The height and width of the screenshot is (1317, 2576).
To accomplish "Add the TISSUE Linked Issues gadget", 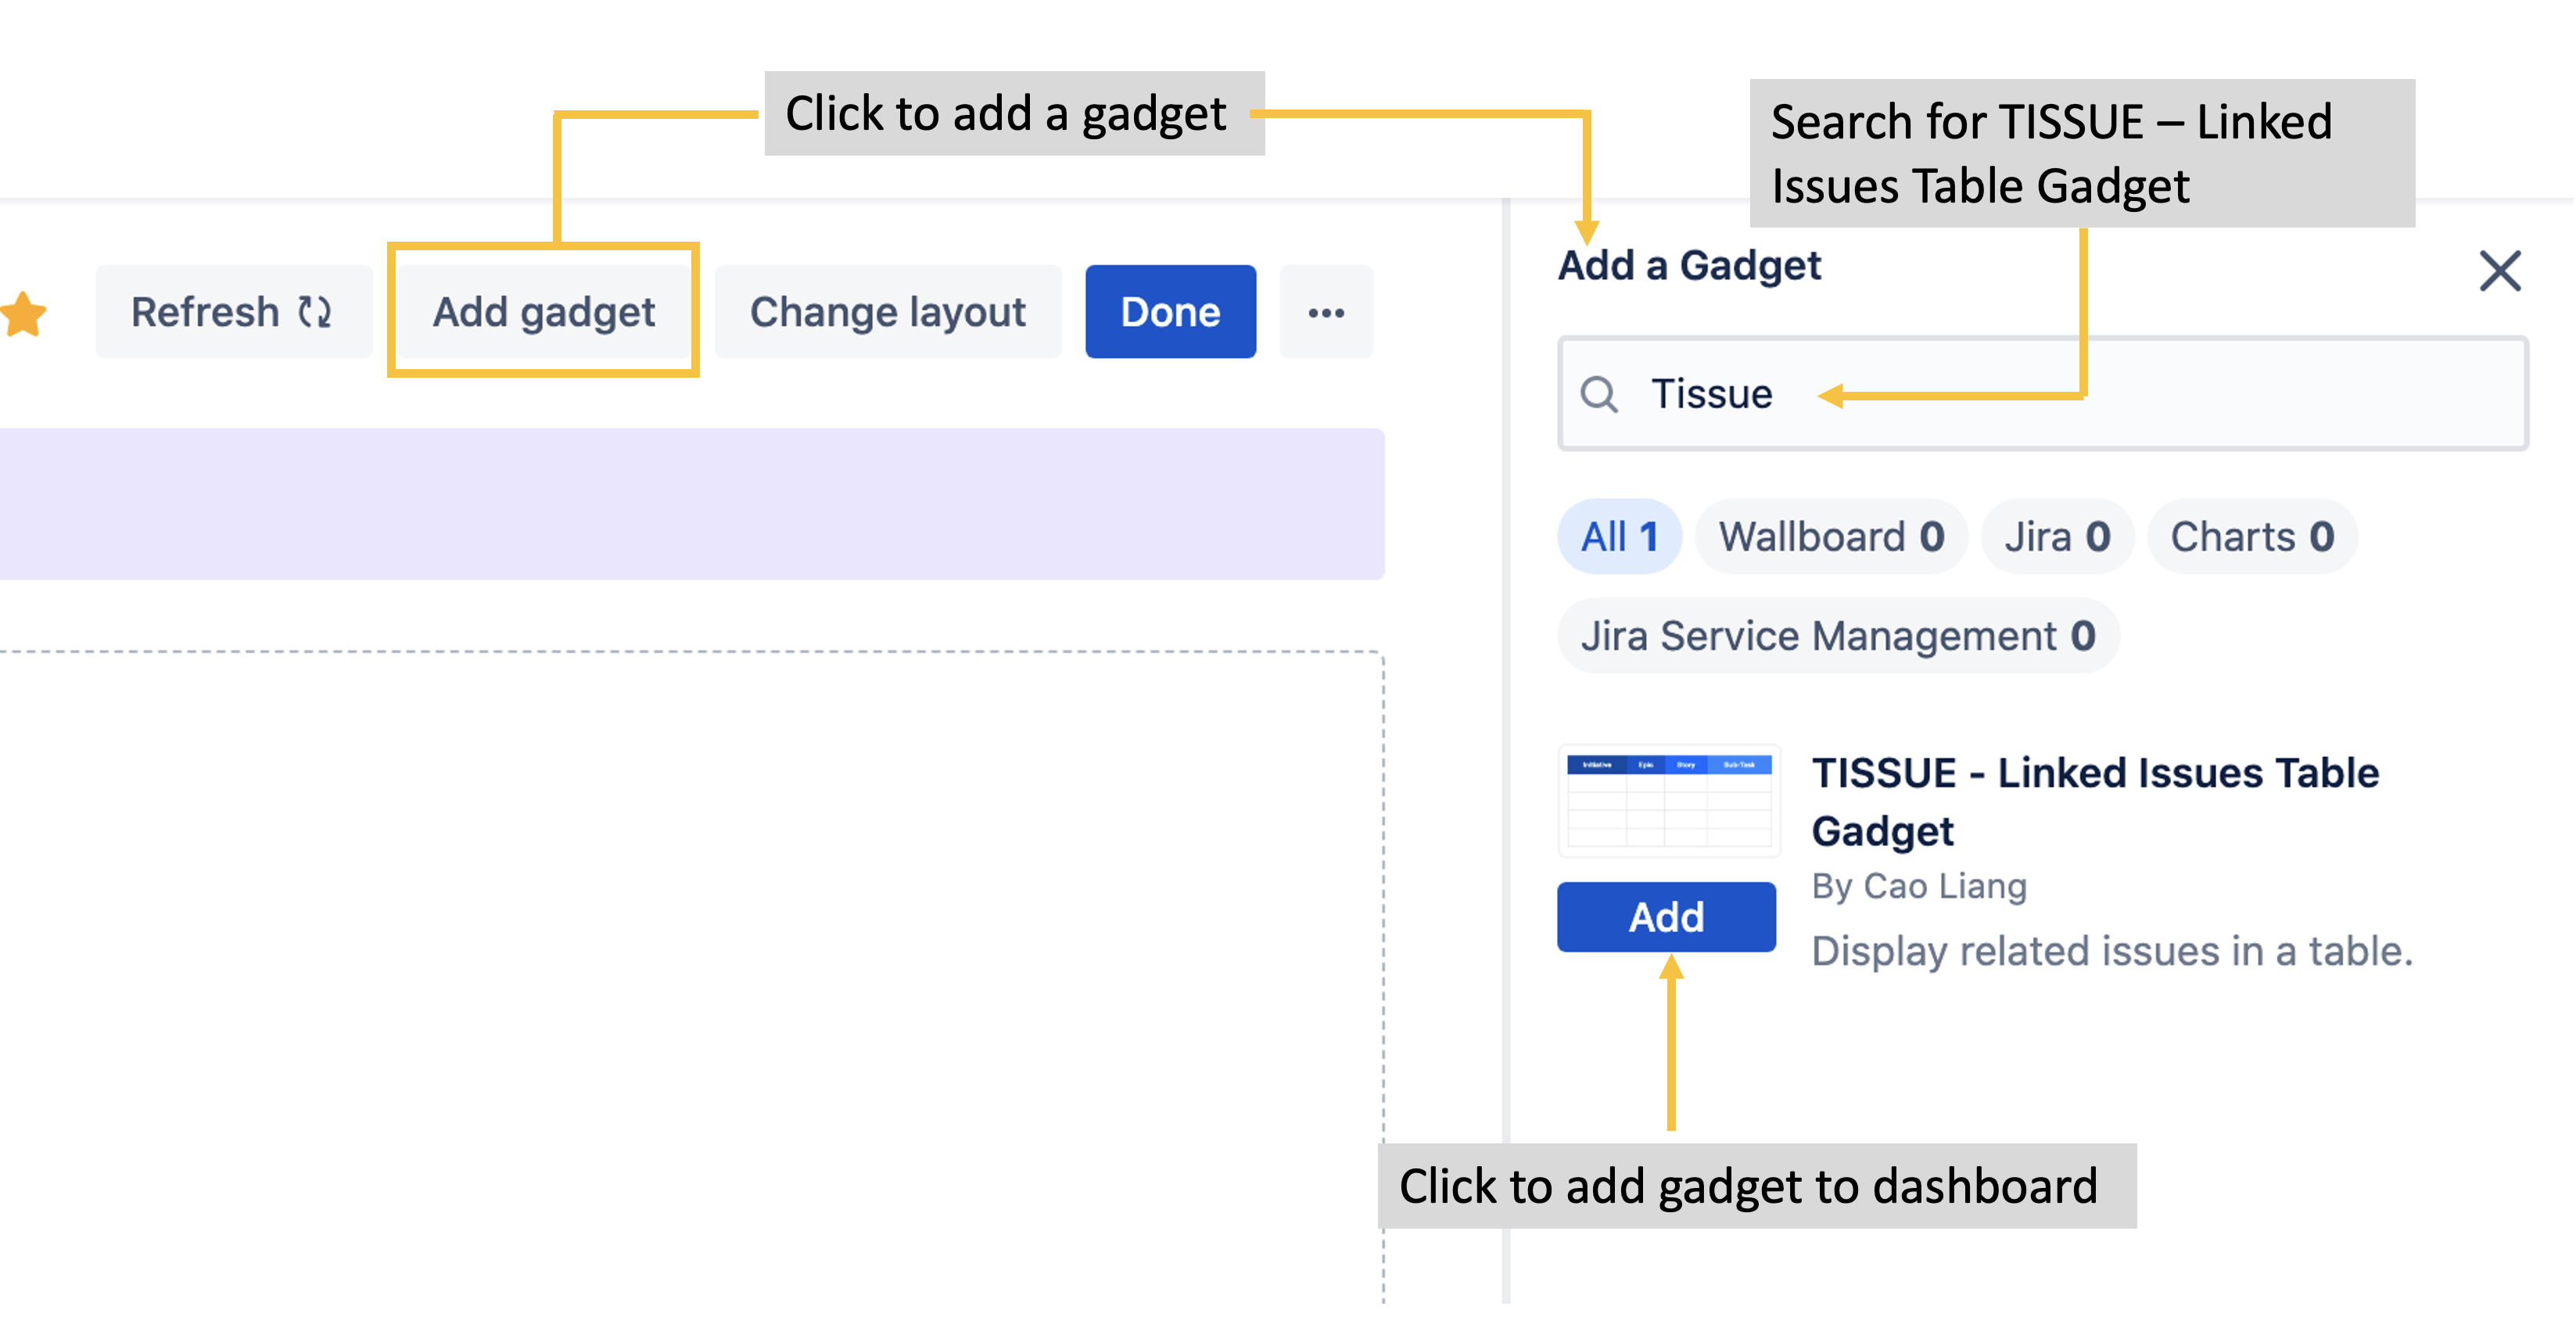I will (1666, 917).
